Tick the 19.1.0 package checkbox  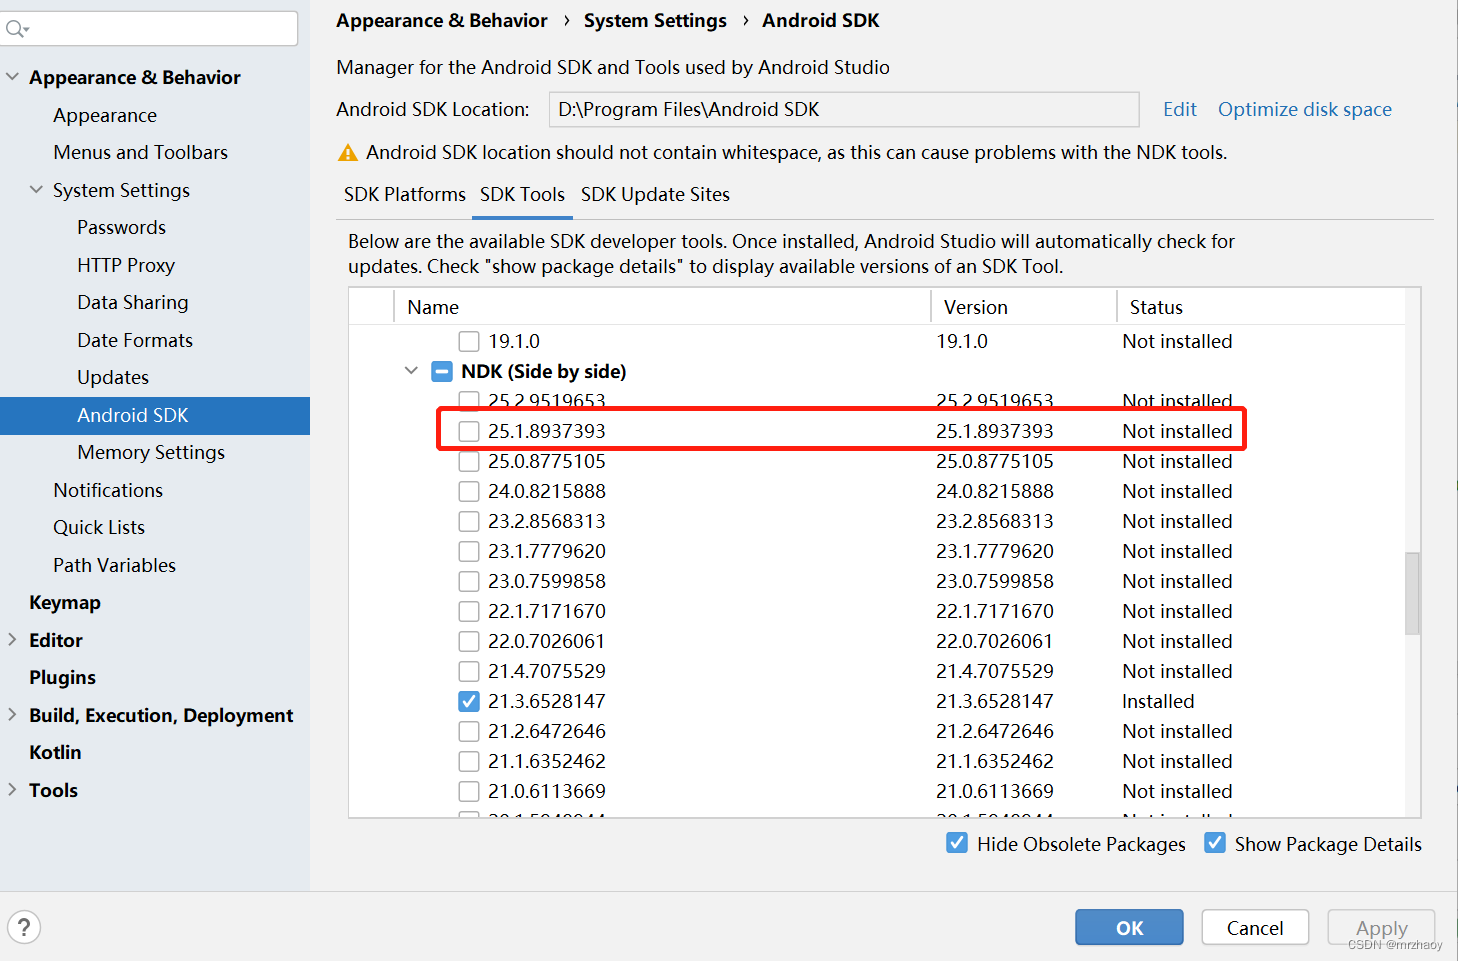pyautogui.click(x=469, y=341)
